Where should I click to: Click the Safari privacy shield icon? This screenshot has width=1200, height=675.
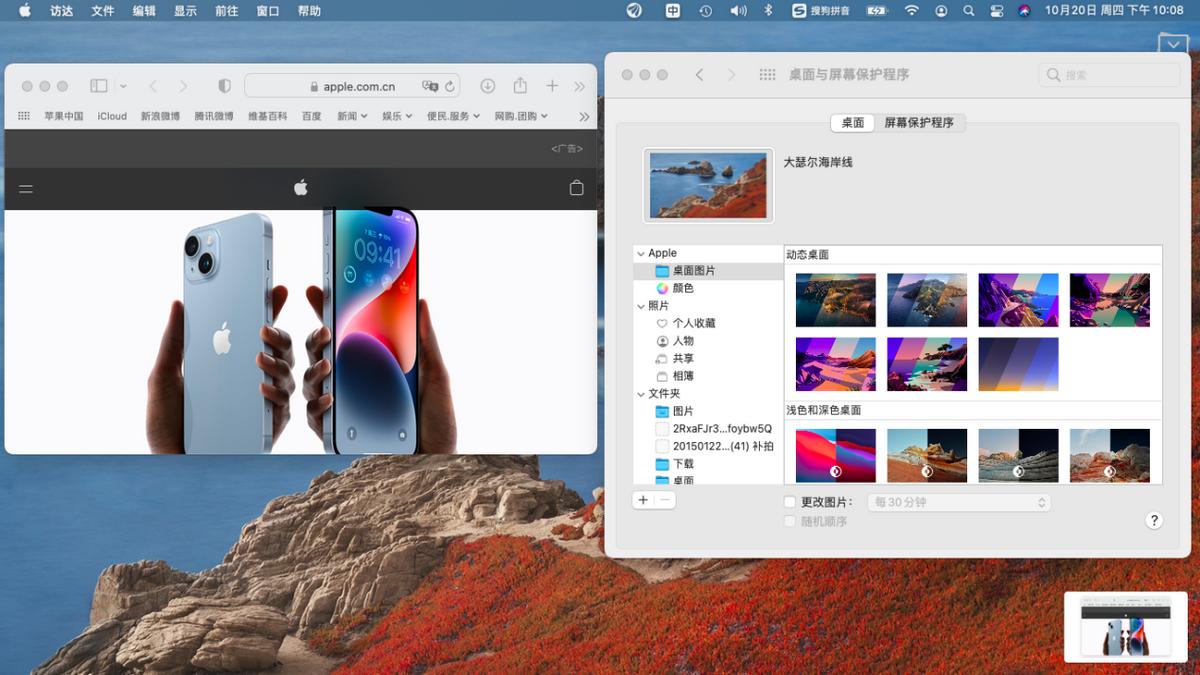point(224,86)
